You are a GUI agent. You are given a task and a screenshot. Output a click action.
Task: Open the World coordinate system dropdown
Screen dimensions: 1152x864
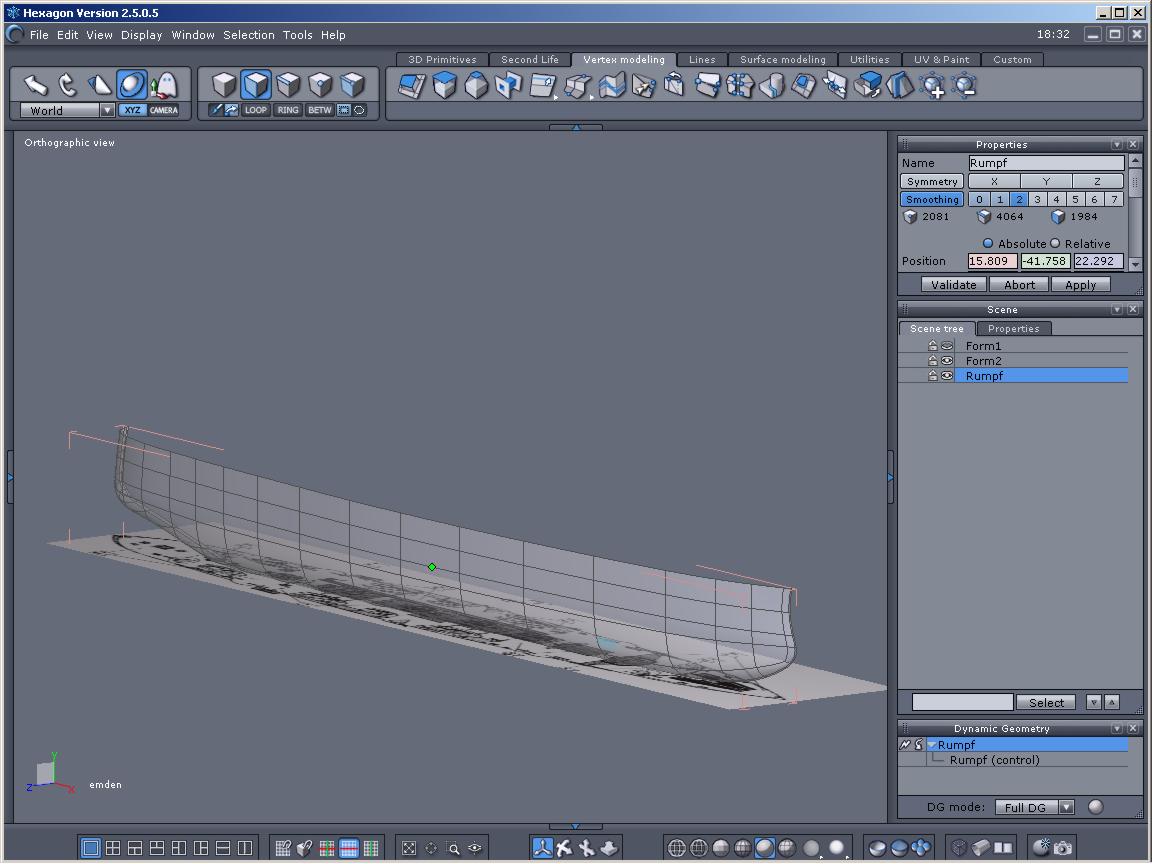tap(107, 110)
